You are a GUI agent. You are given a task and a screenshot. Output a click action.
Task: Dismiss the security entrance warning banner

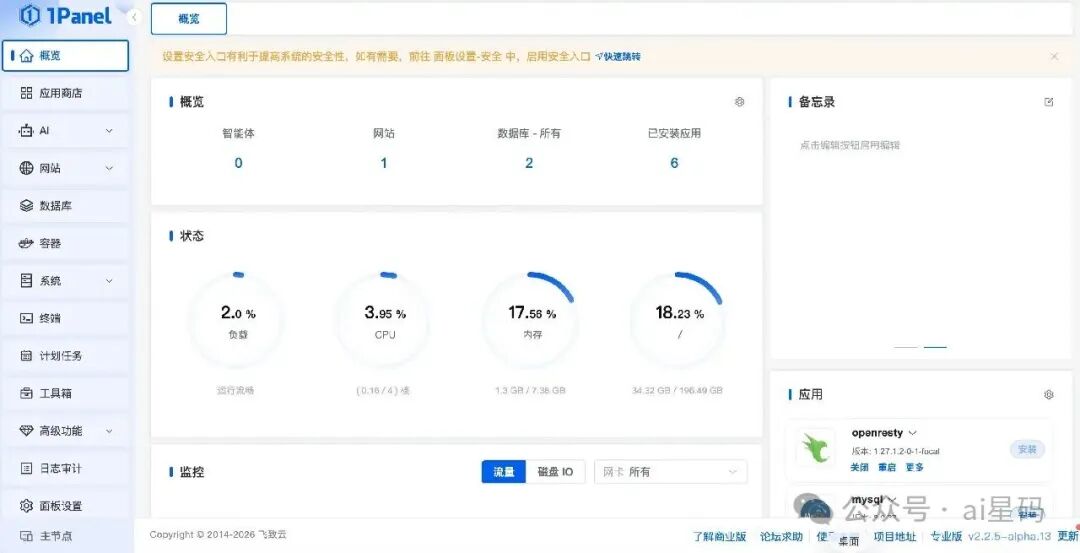pos(1055,56)
